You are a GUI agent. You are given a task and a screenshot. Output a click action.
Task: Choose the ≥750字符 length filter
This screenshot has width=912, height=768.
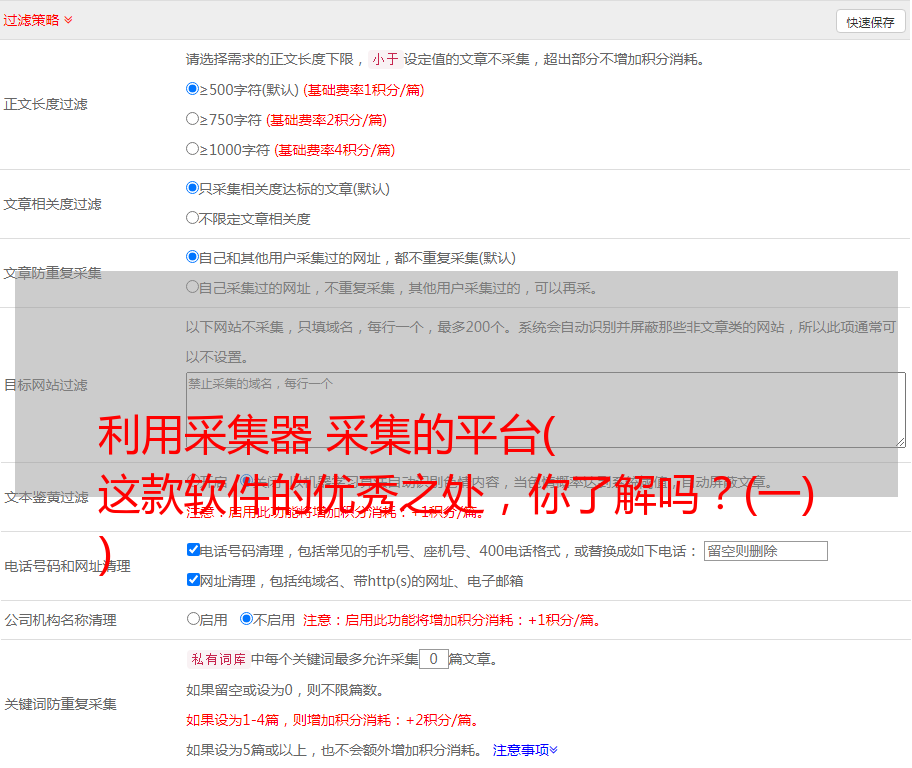tap(193, 119)
